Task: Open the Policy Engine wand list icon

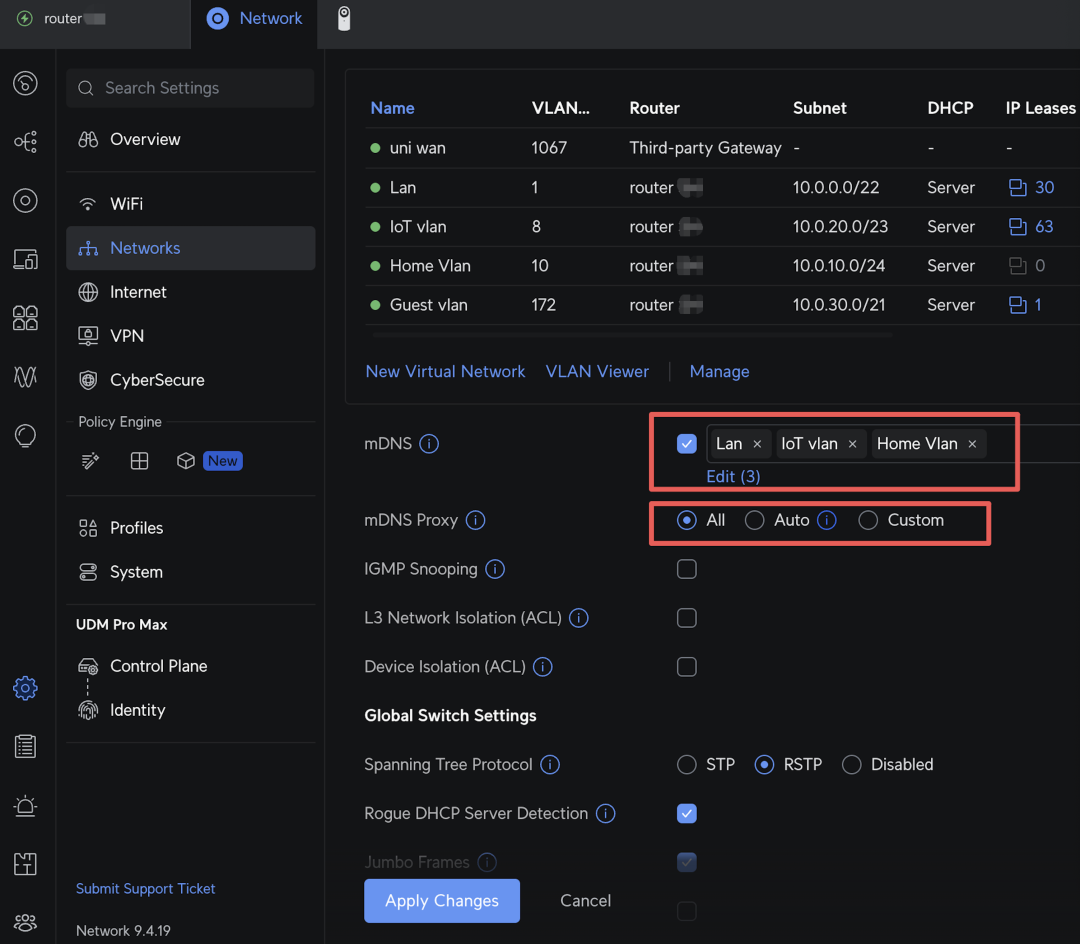Action: click(x=90, y=461)
